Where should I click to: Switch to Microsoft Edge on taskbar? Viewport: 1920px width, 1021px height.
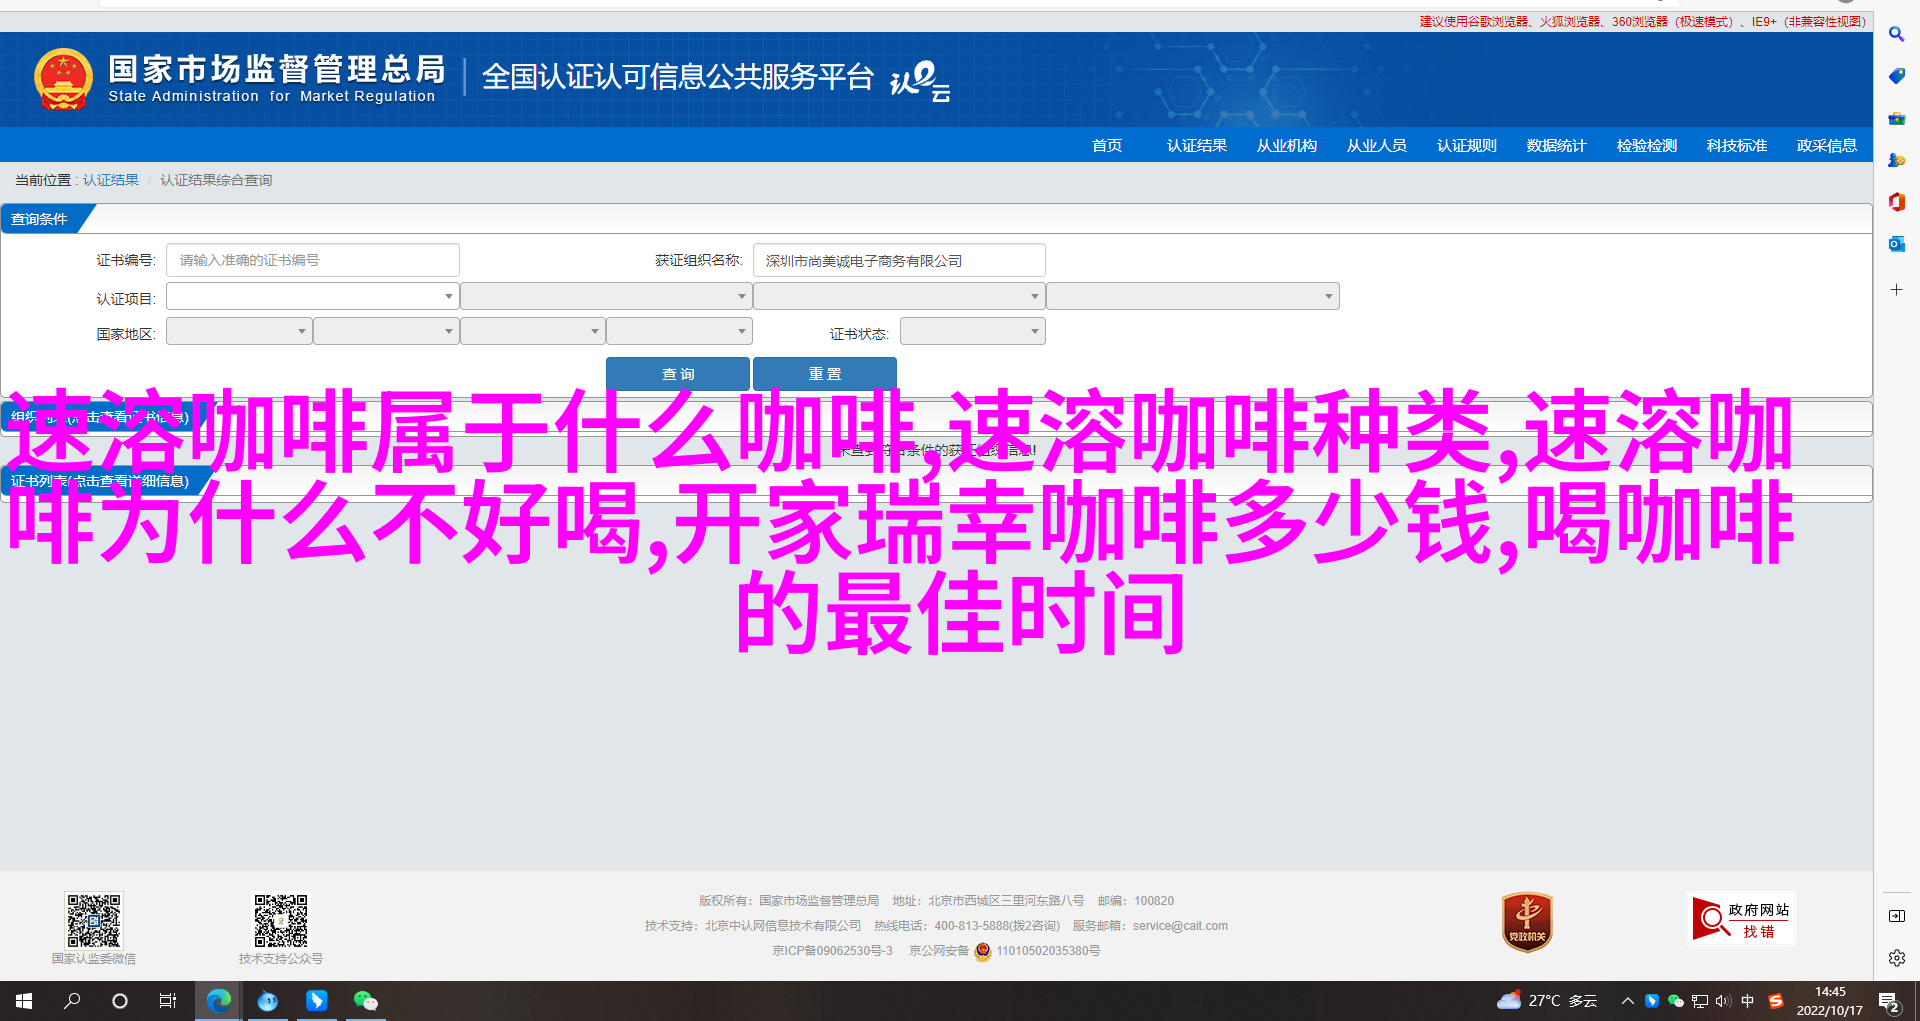[x=218, y=1001]
